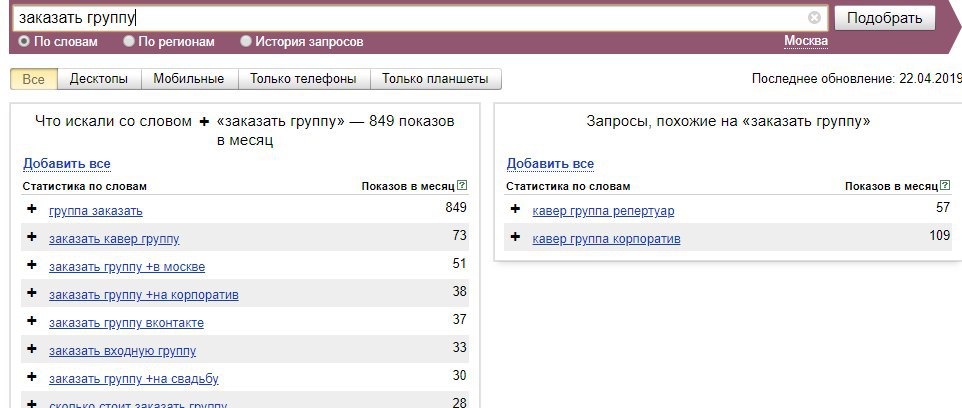Click the 38 impressions value
This screenshot has height=408, width=962.
[x=460, y=291]
